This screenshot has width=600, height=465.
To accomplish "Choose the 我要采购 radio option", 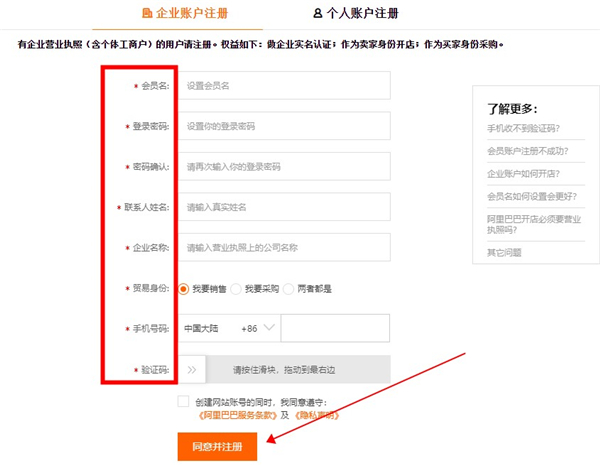I will (x=237, y=289).
